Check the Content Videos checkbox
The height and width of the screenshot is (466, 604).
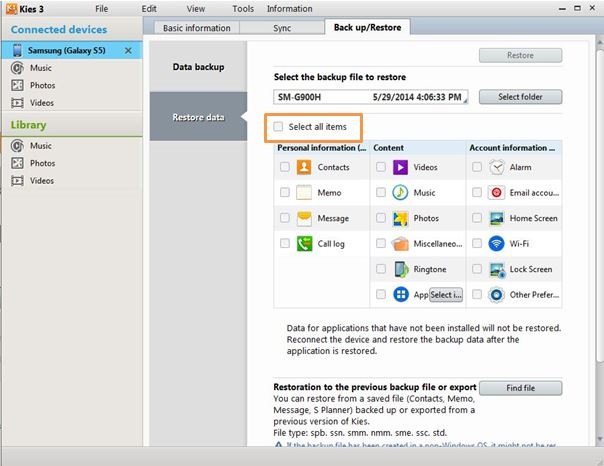[381, 167]
